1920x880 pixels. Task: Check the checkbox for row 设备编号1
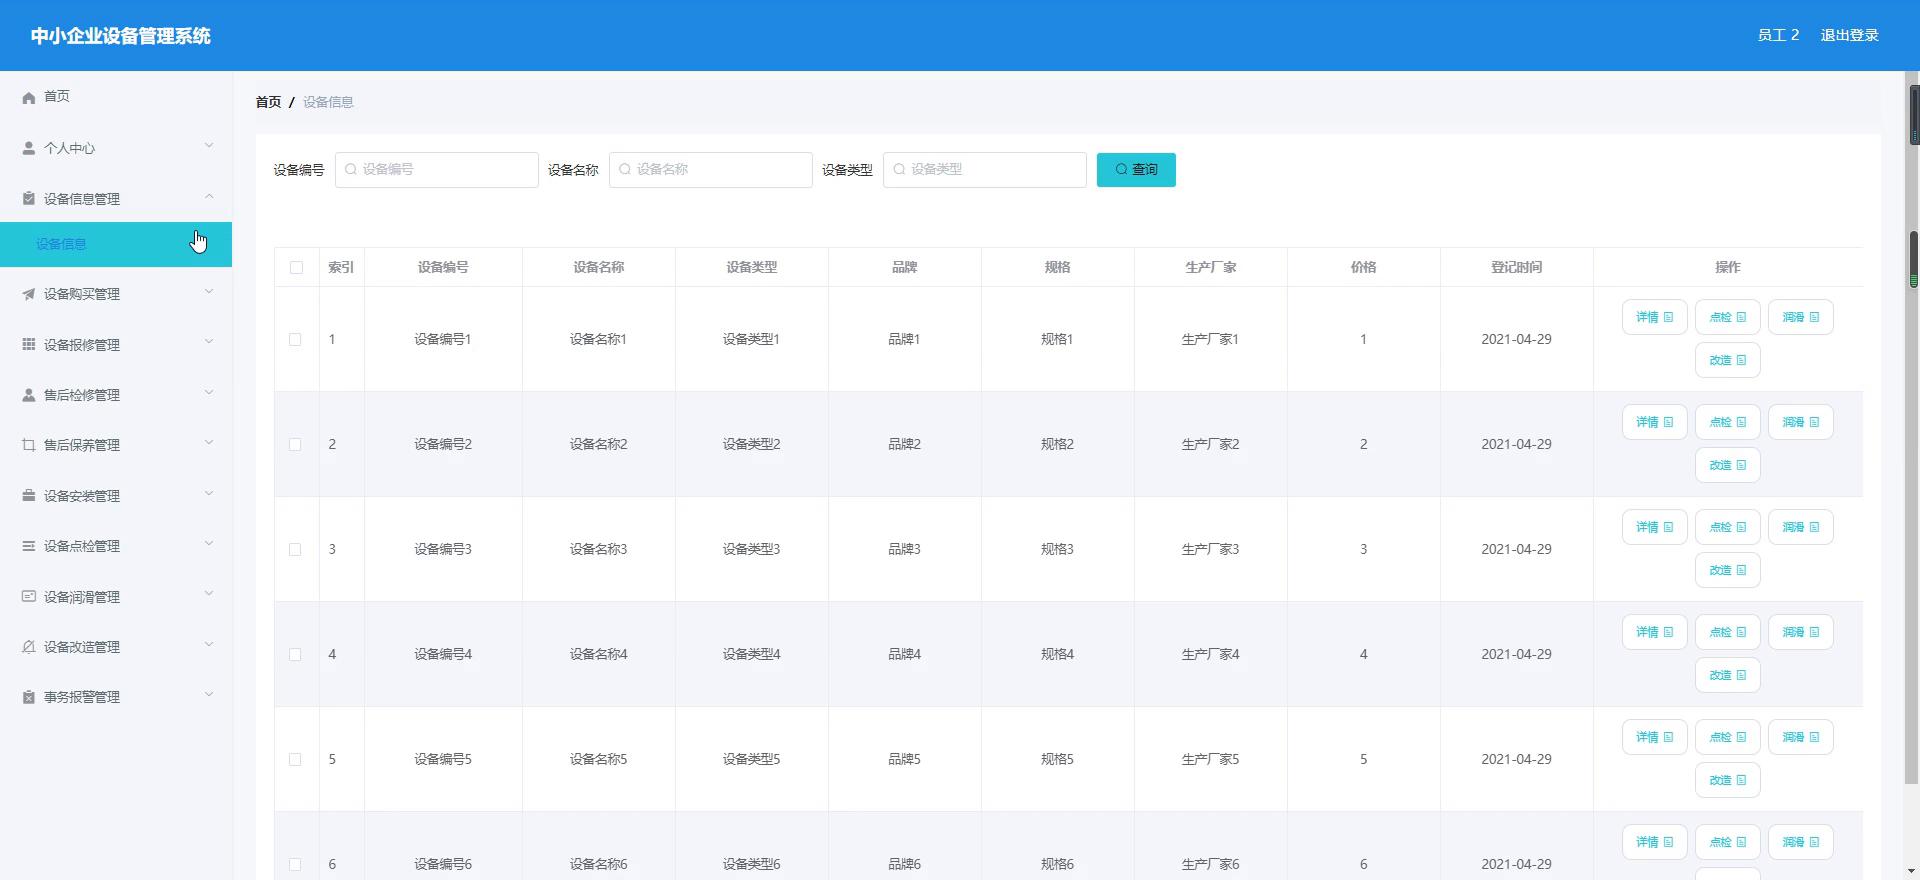295,340
